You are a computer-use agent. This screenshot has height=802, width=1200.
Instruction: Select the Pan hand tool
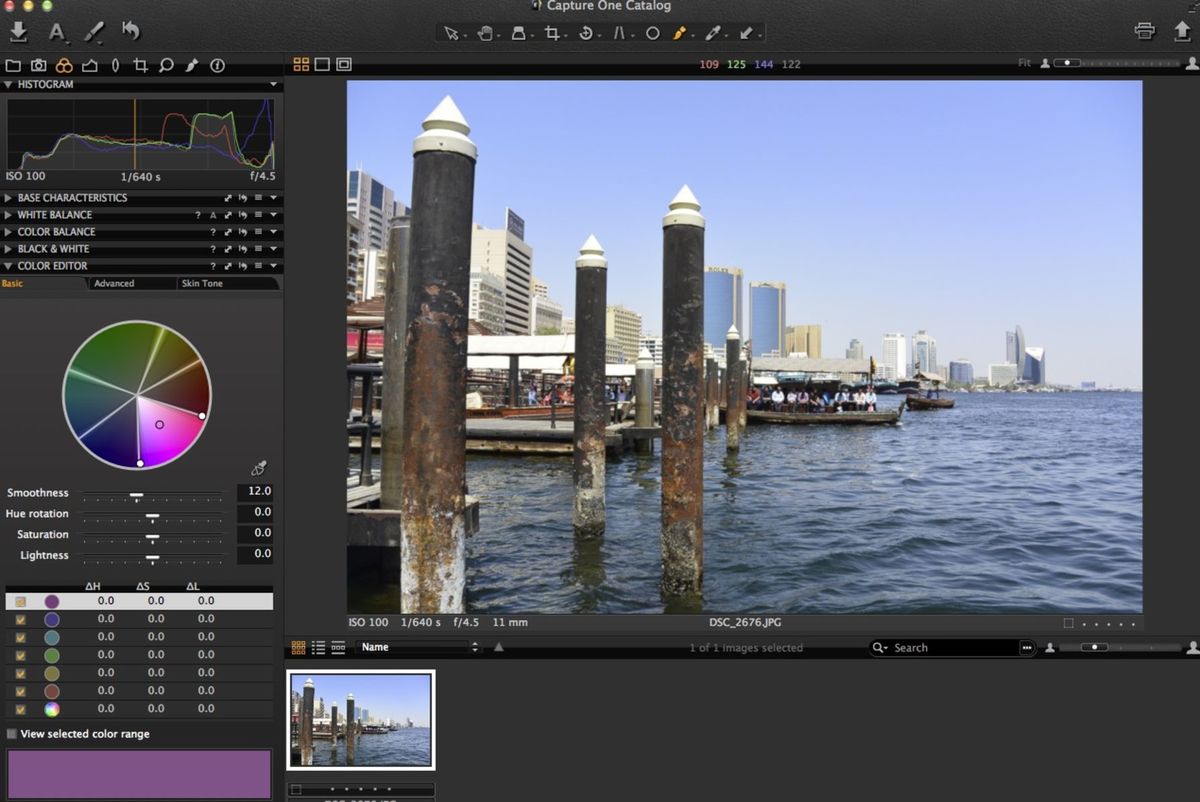point(486,33)
